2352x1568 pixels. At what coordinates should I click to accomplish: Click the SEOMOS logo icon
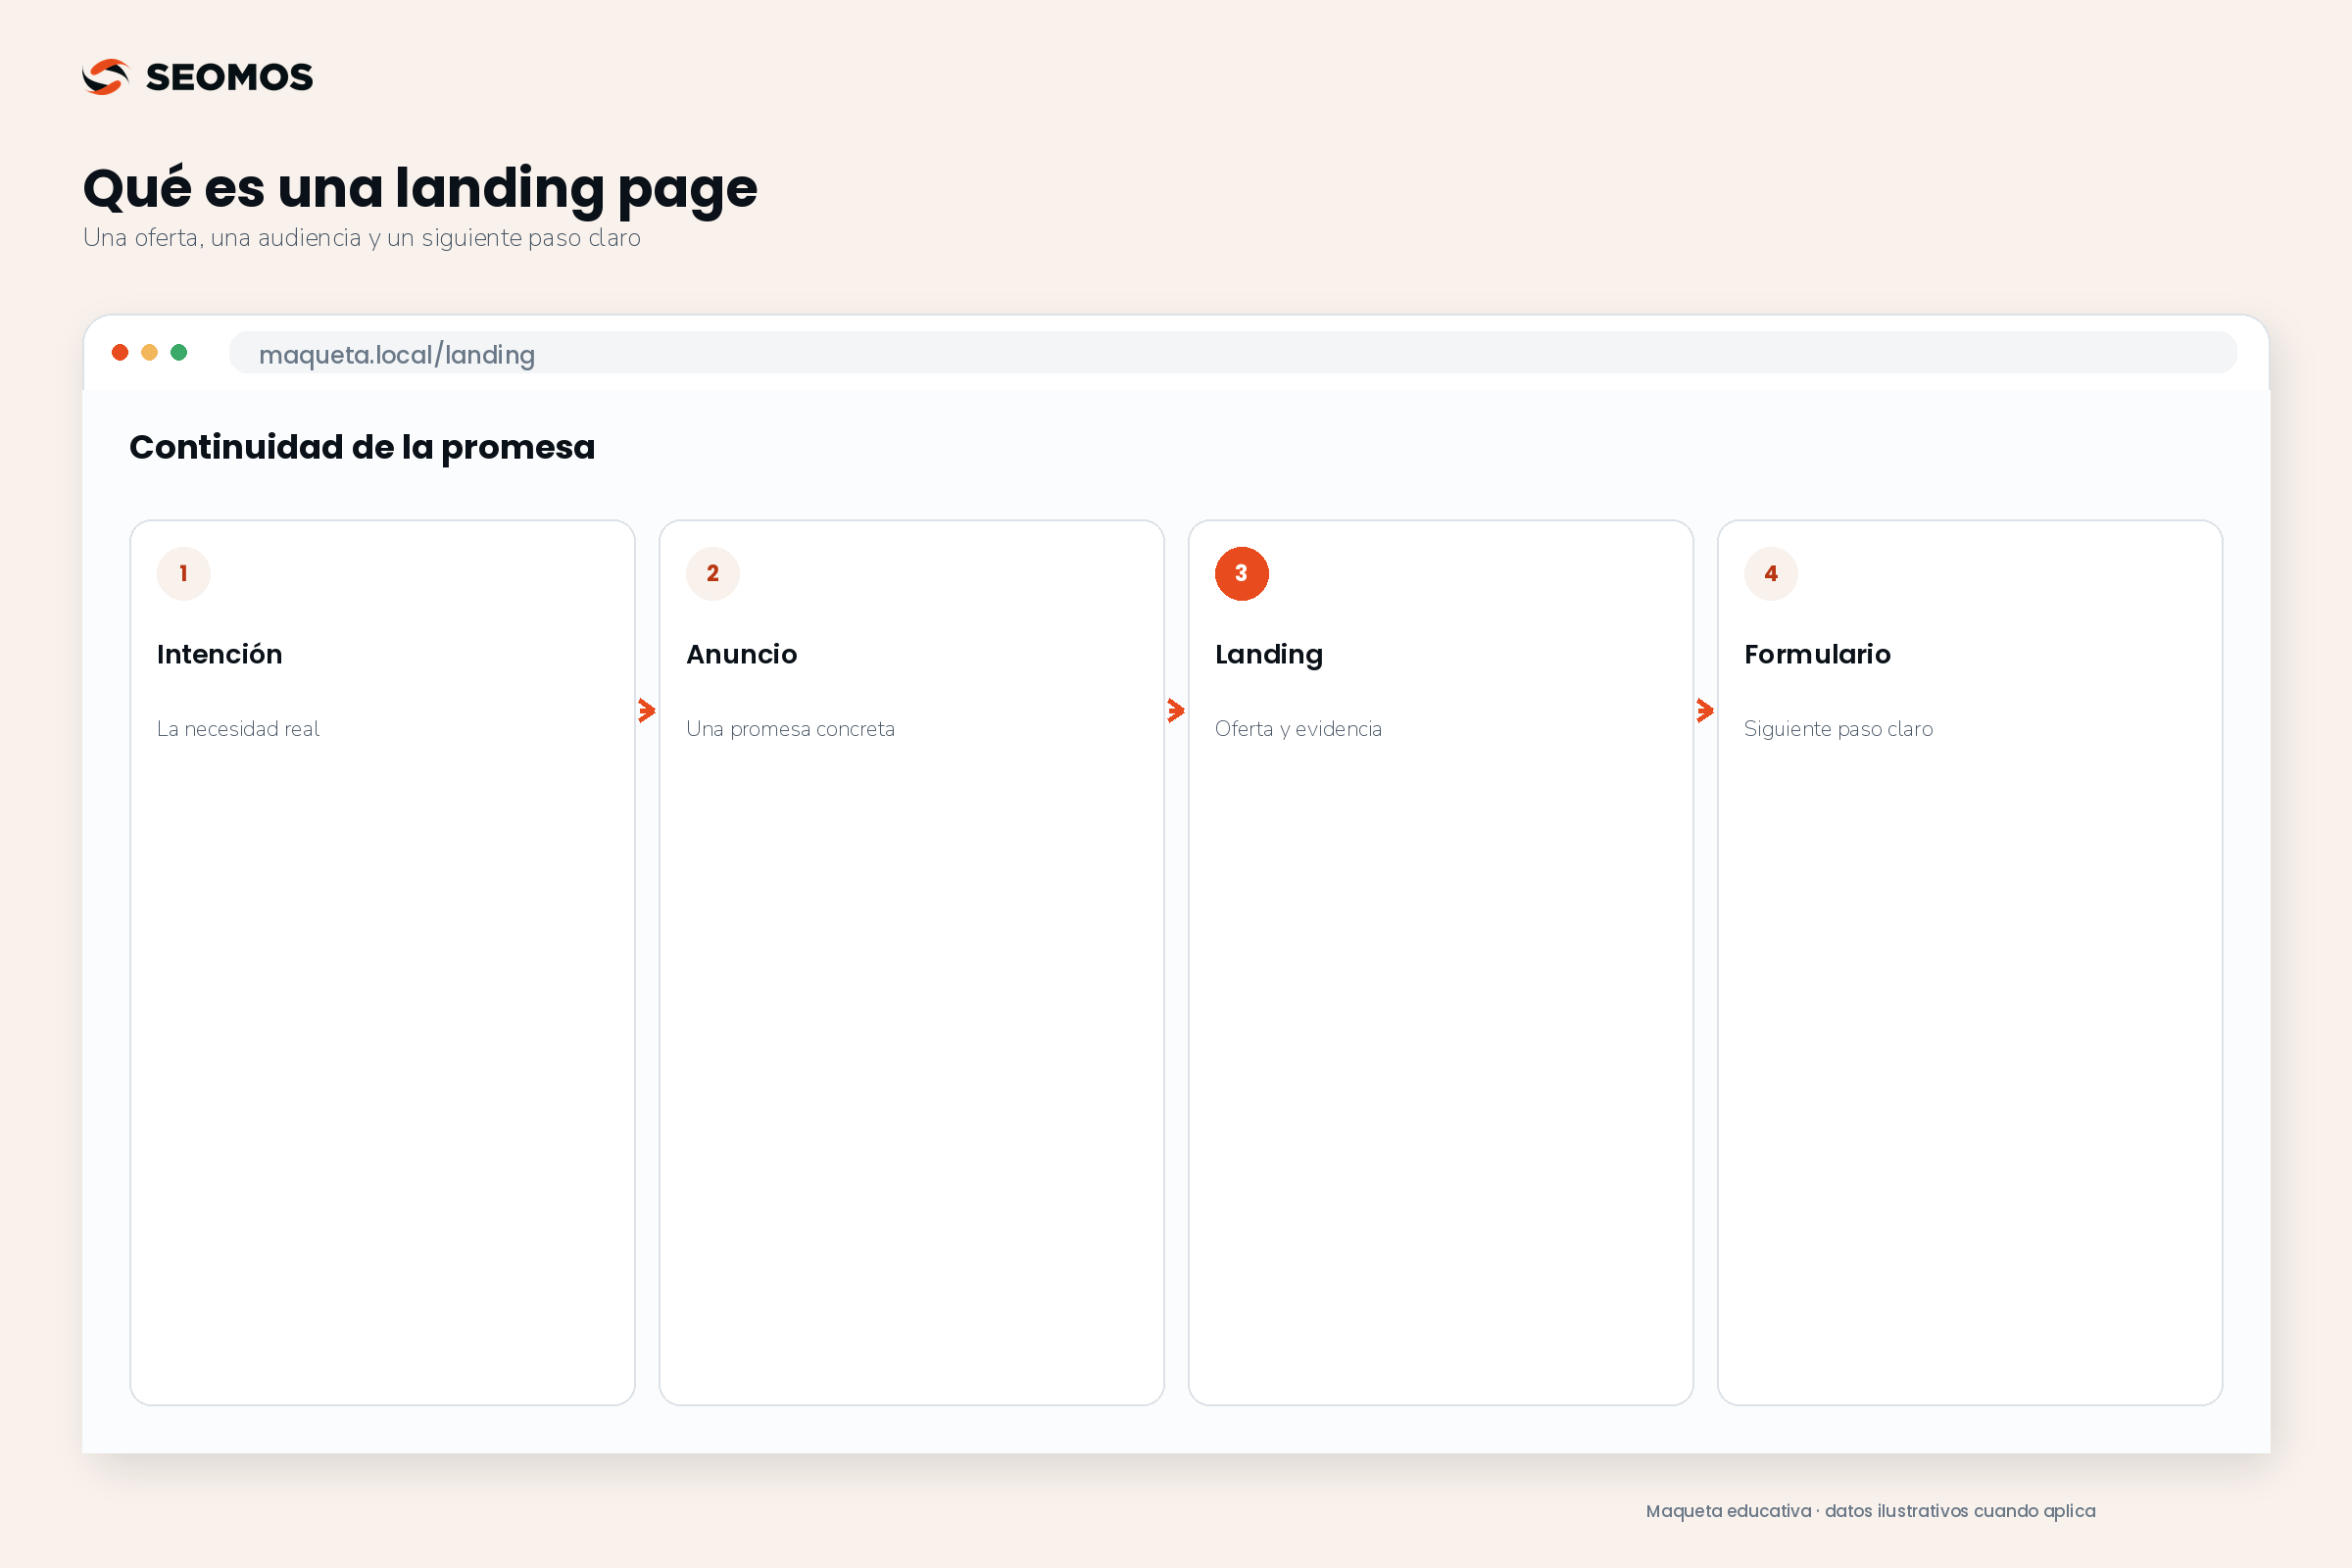106,77
